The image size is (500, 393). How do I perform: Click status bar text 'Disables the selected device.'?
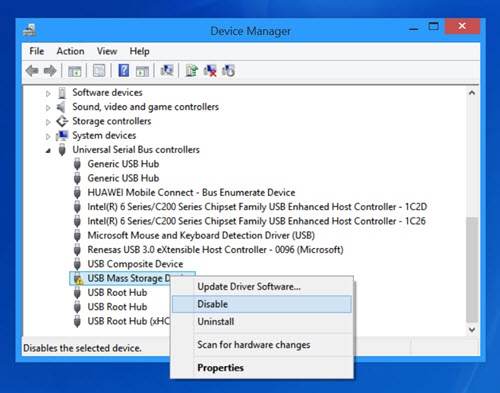pos(82,348)
